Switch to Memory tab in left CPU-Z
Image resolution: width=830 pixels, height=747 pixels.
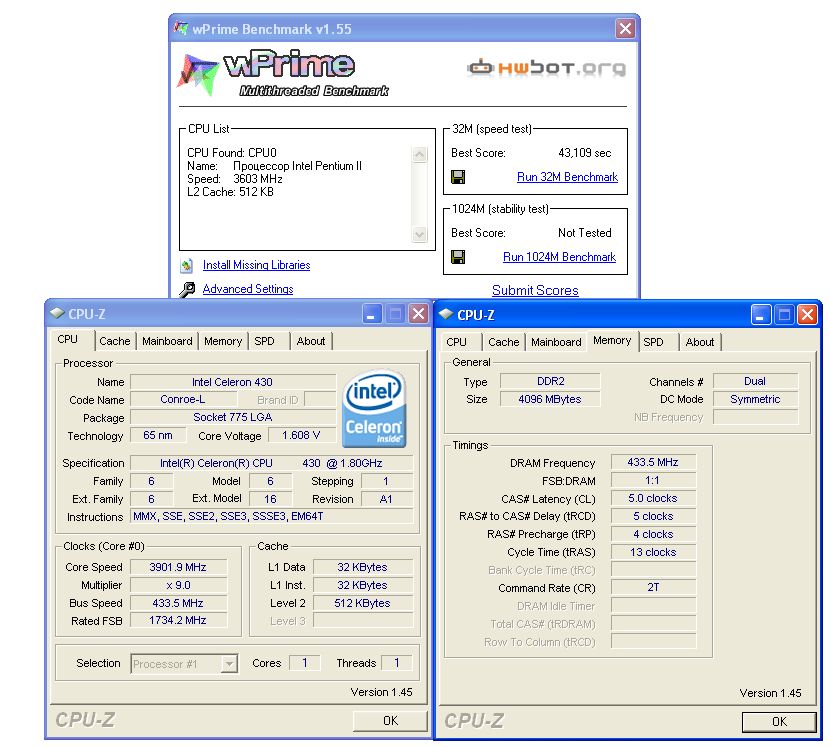point(223,341)
